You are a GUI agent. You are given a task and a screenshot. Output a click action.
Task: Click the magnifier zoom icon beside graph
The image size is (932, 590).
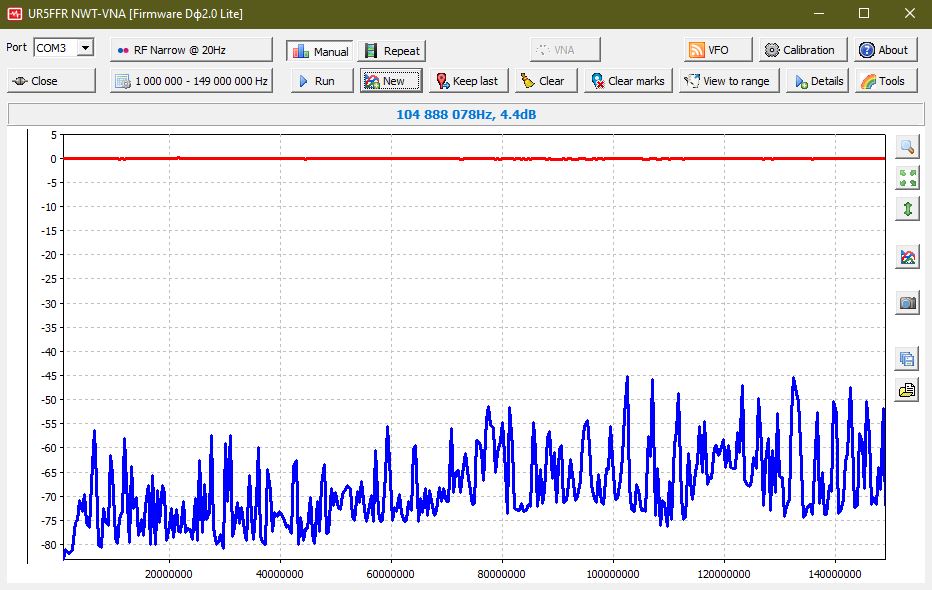pyautogui.click(x=907, y=147)
